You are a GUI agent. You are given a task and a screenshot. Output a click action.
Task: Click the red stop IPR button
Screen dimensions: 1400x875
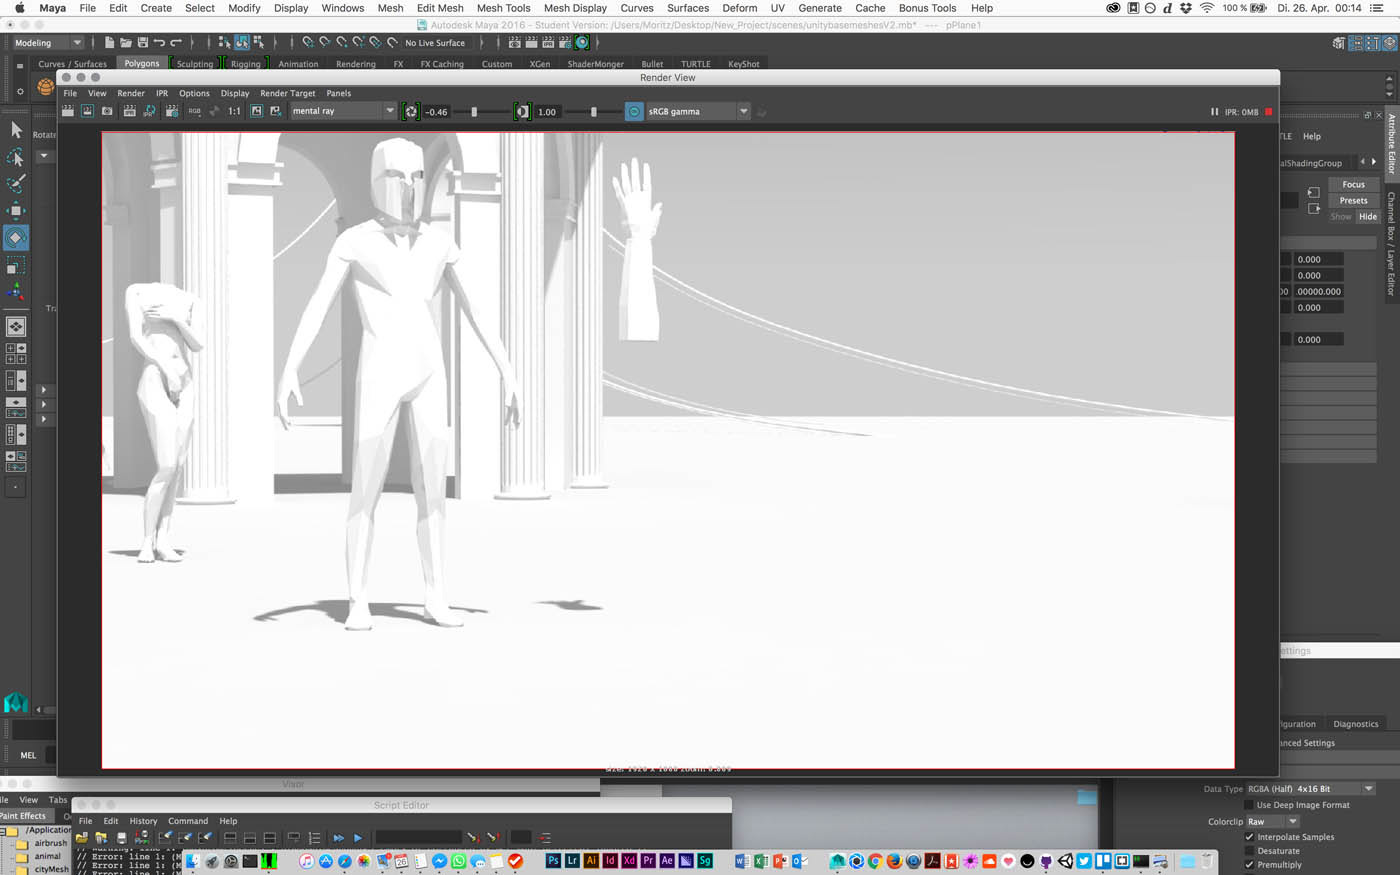pos(1269,112)
